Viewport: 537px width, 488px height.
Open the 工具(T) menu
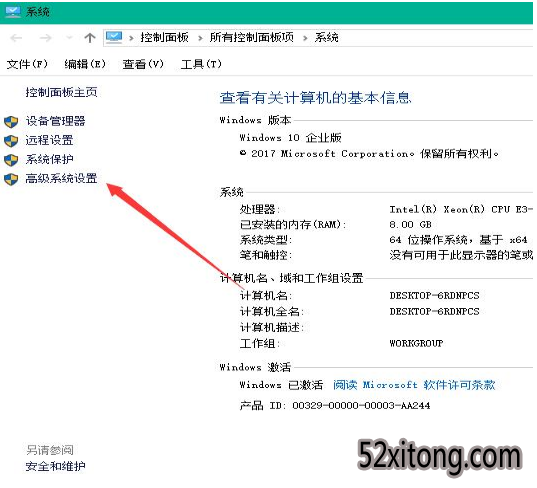coord(201,64)
